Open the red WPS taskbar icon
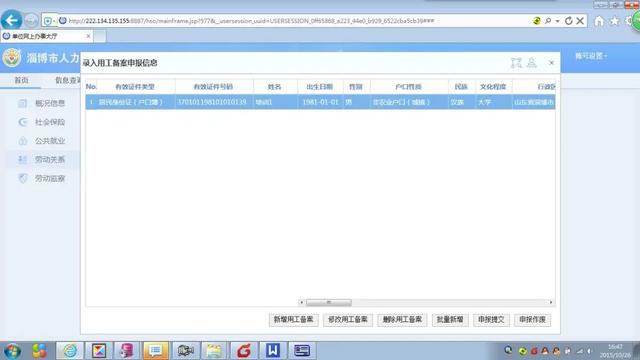Viewport: 640px width, 360px height. pos(244,351)
